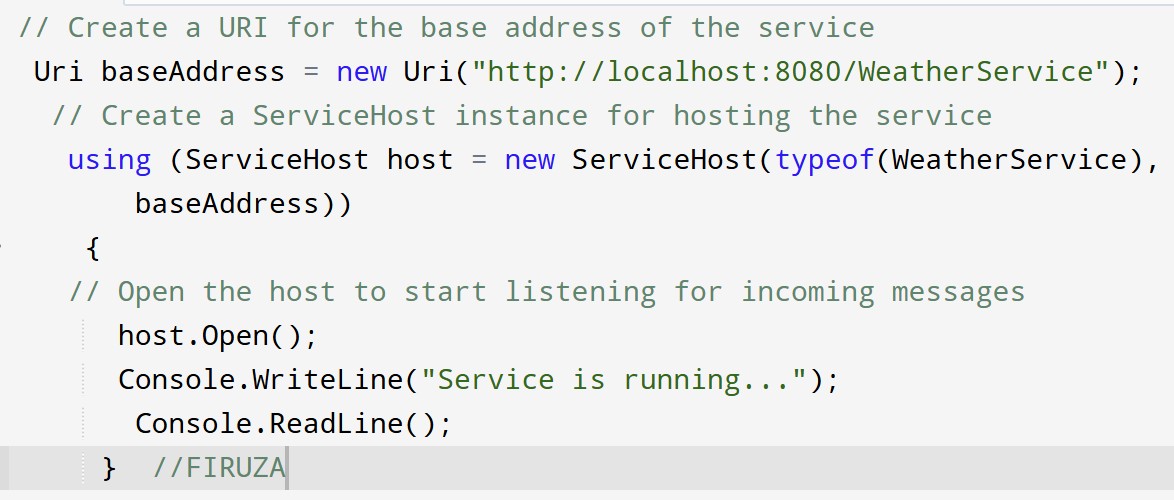The width and height of the screenshot is (1174, 500).
Task: Click the "Create a URI" comment line
Action: (446, 28)
